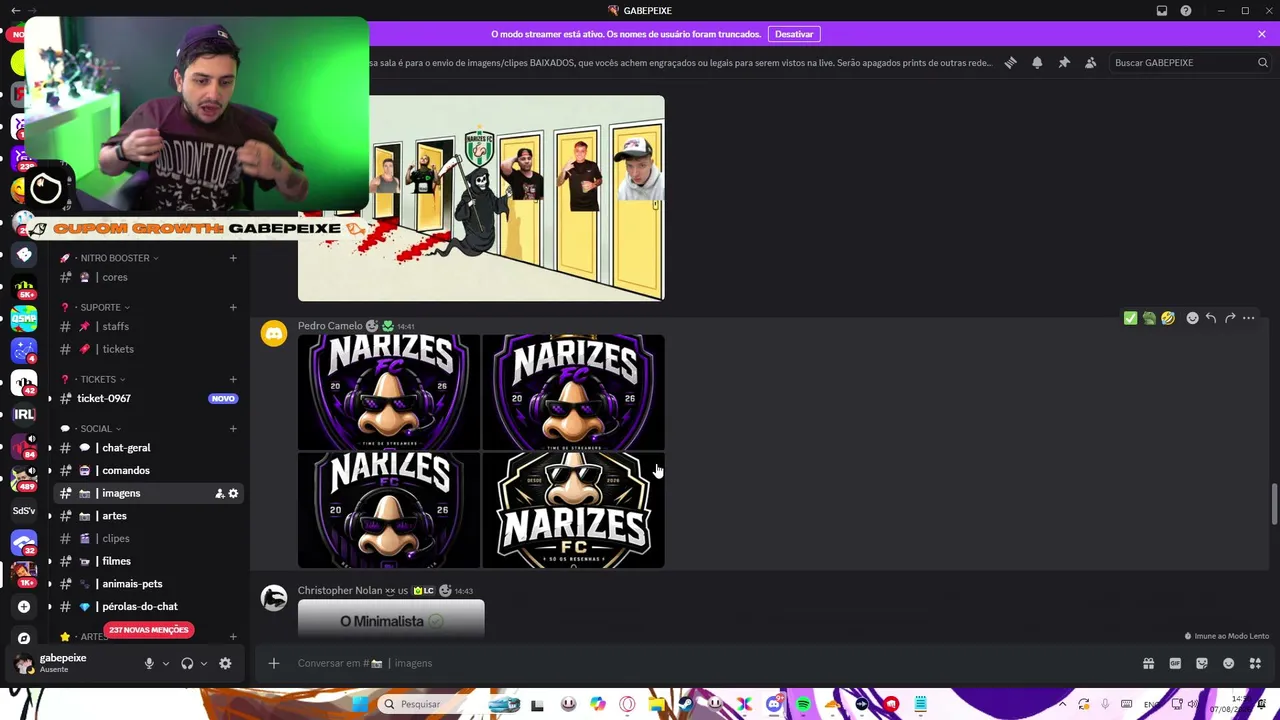
Task: Add laughing emoji reaction to message
Action: pos(1168,318)
